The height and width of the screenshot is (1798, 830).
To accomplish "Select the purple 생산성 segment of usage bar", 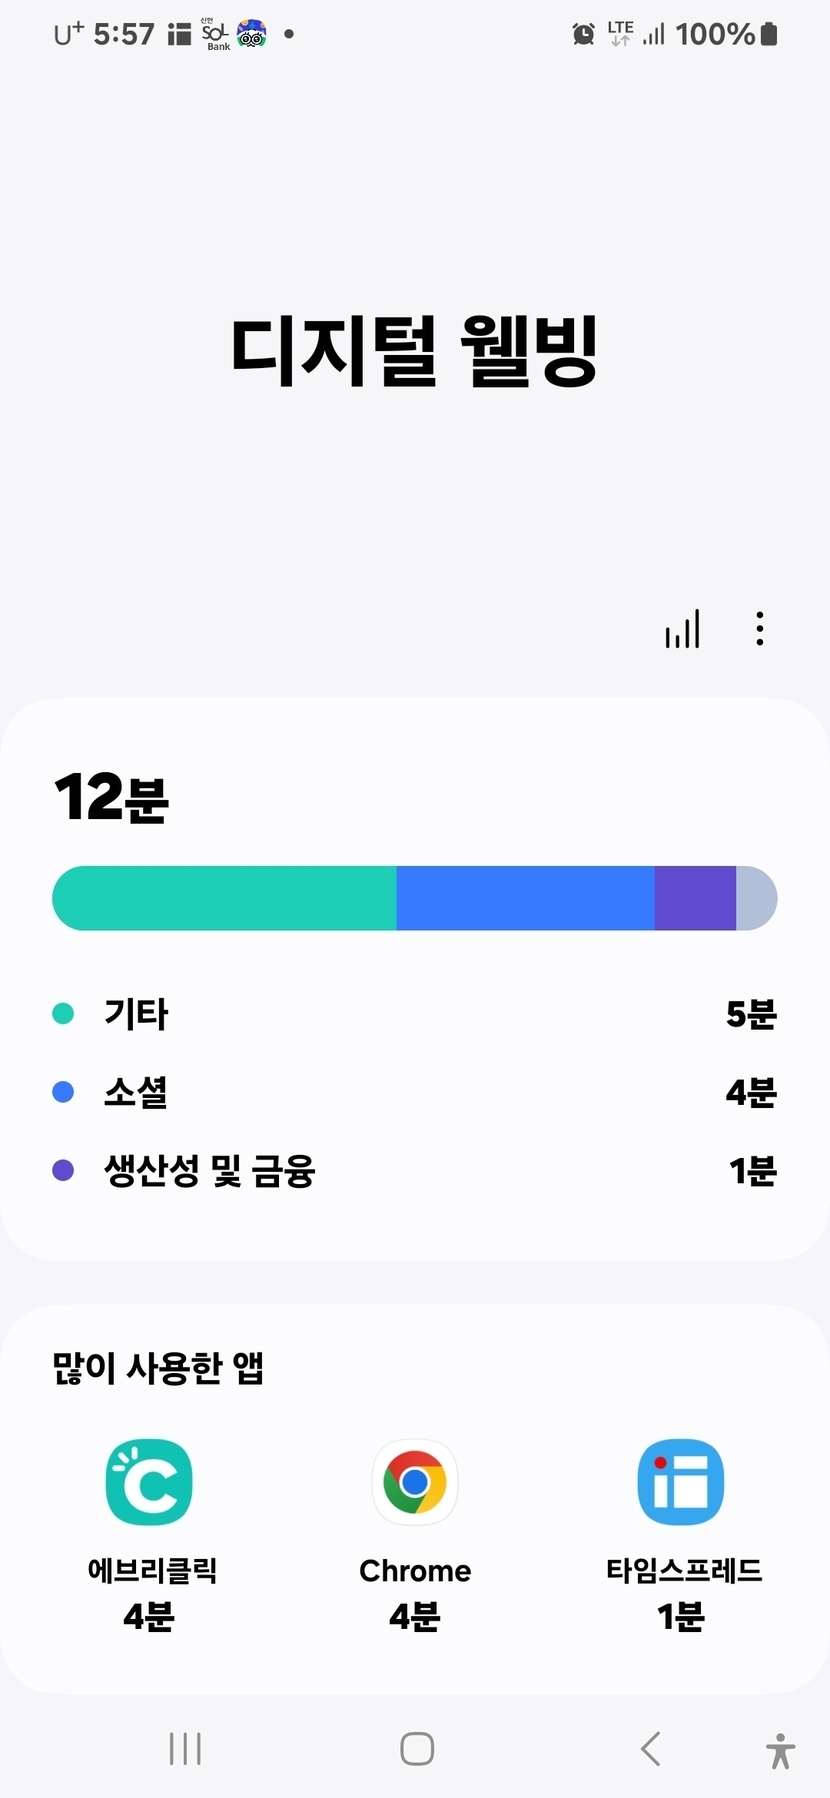I will tap(695, 898).
